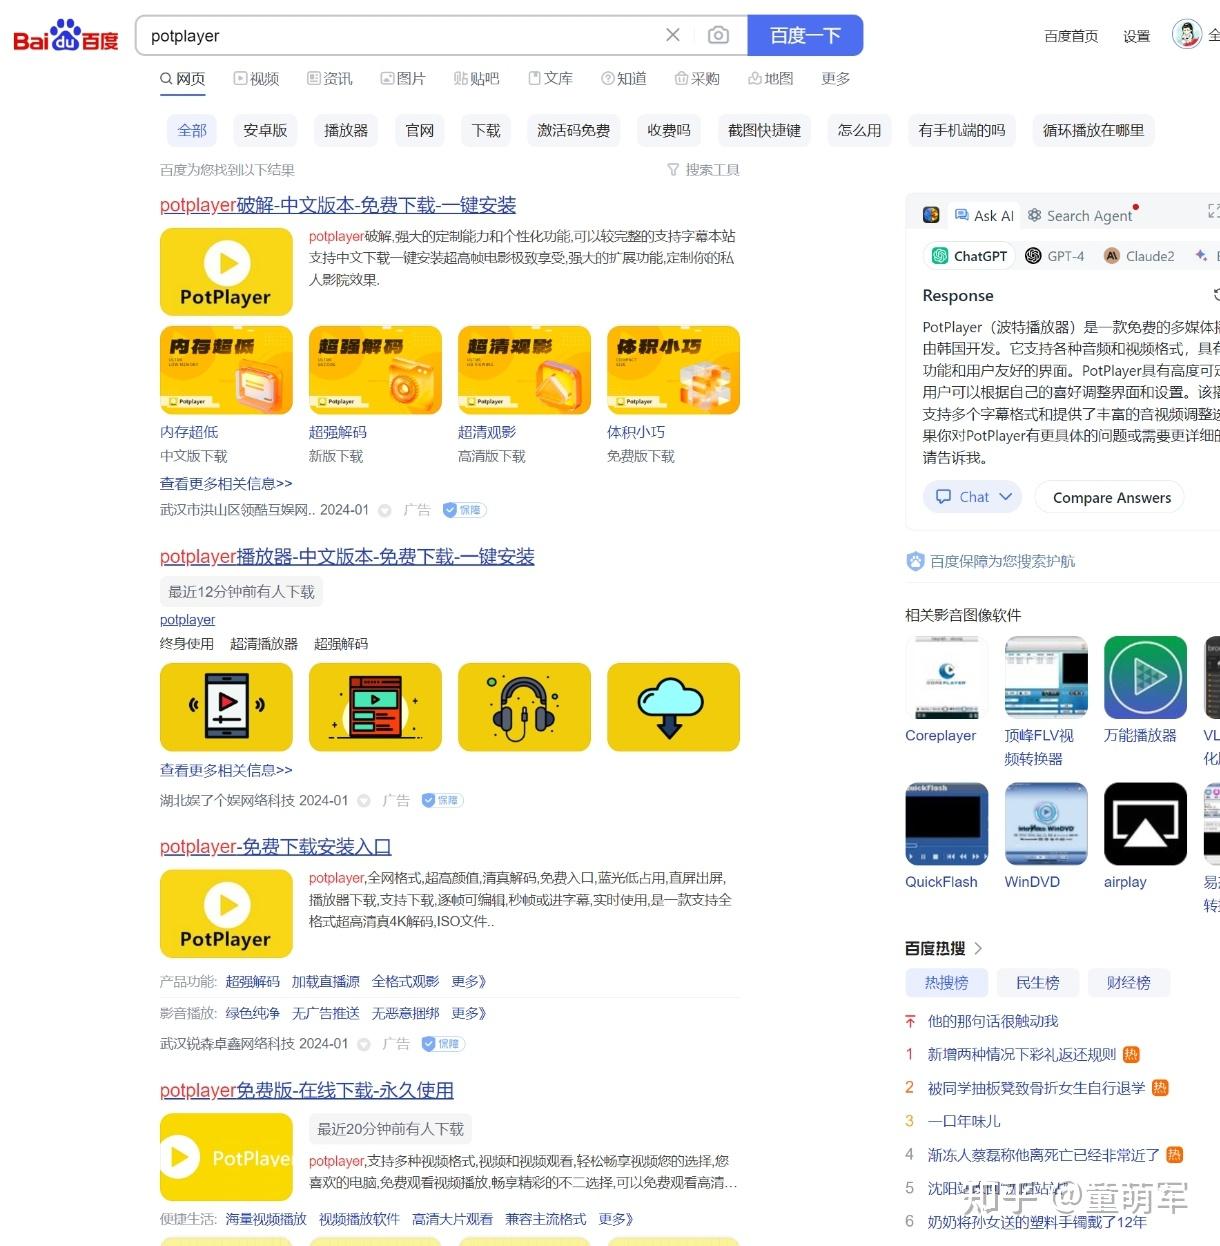Expand 更多 under 便捷生活 row
Image resolution: width=1220 pixels, height=1246 pixels.
coord(616,1219)
